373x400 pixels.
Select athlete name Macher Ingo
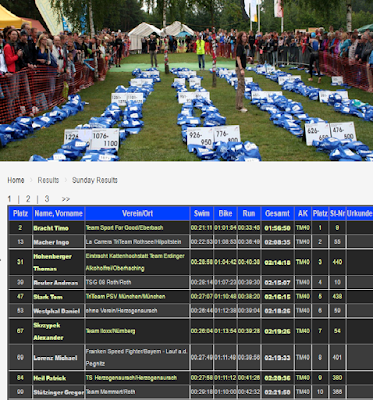51,242
